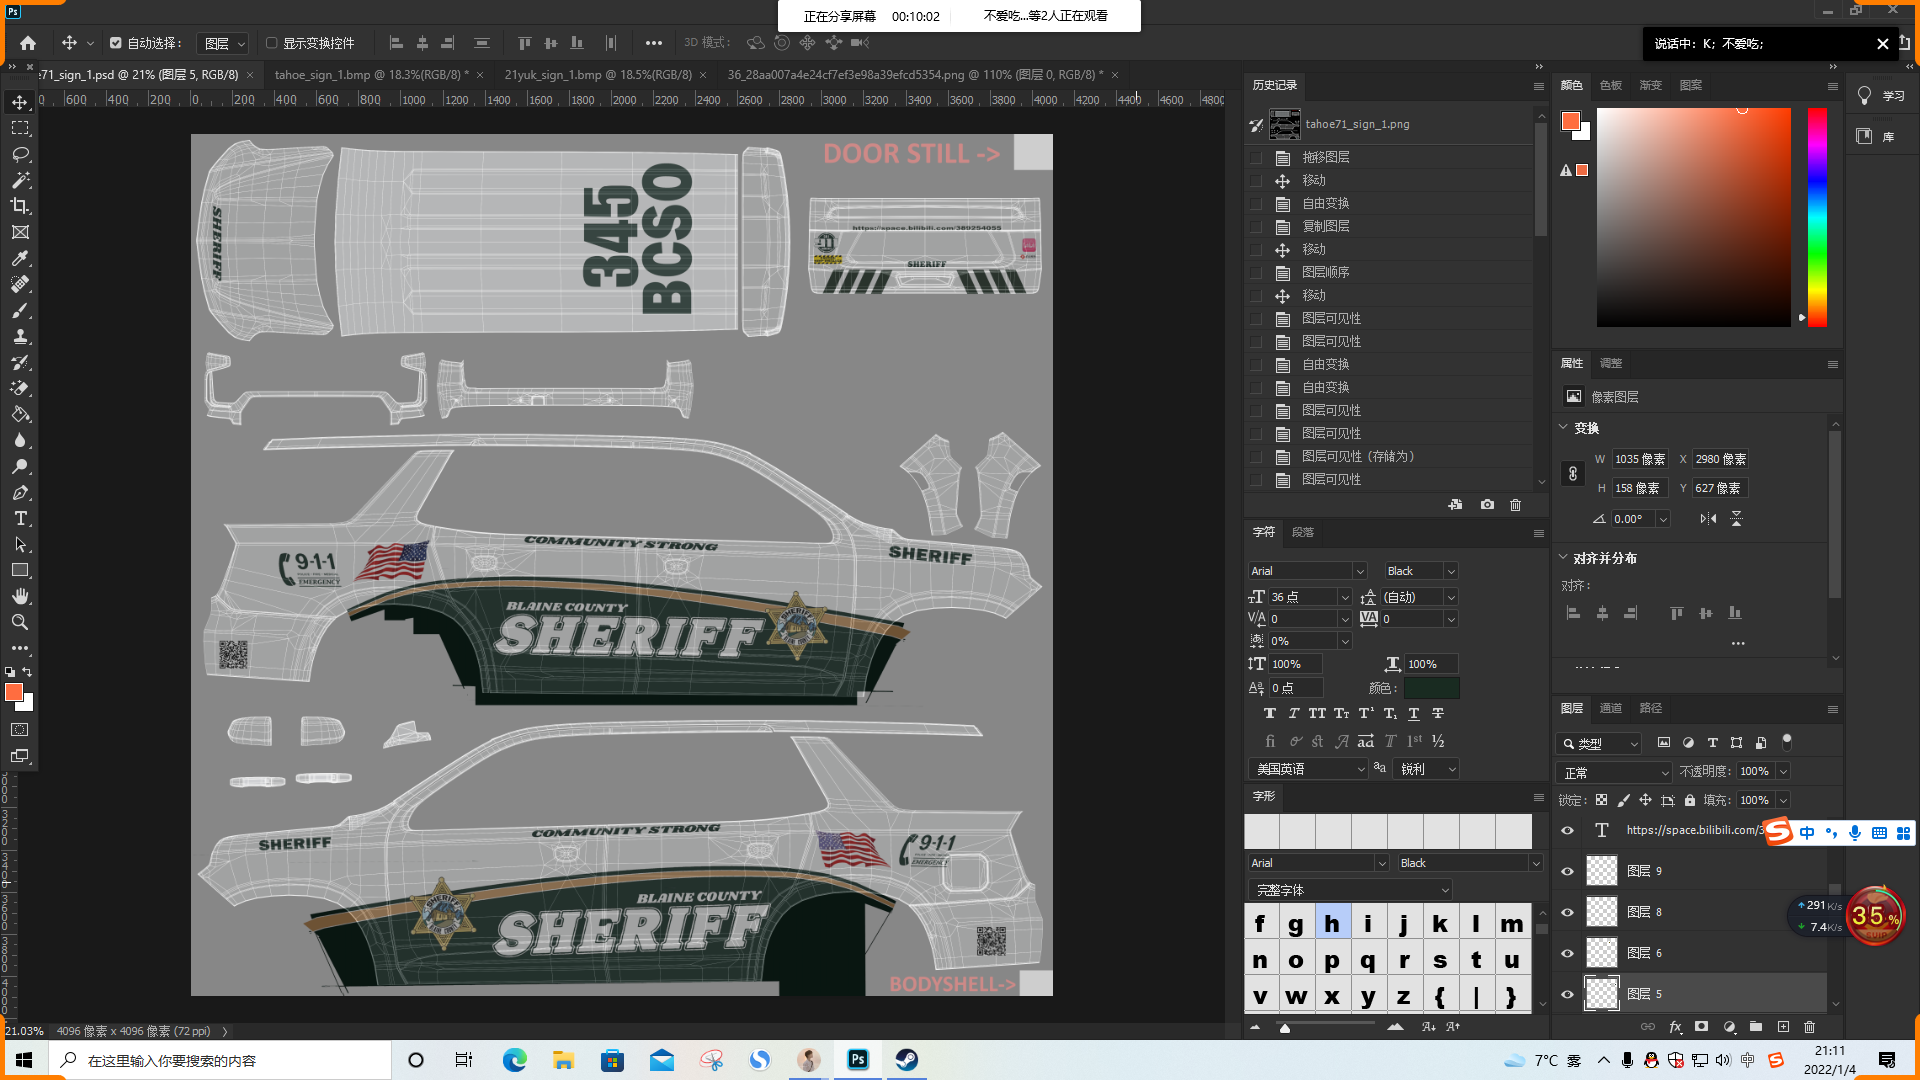1920x1080 pixels.
Task: Open the 美国英语 language dropdown
Action: [x=1308, y=769]
